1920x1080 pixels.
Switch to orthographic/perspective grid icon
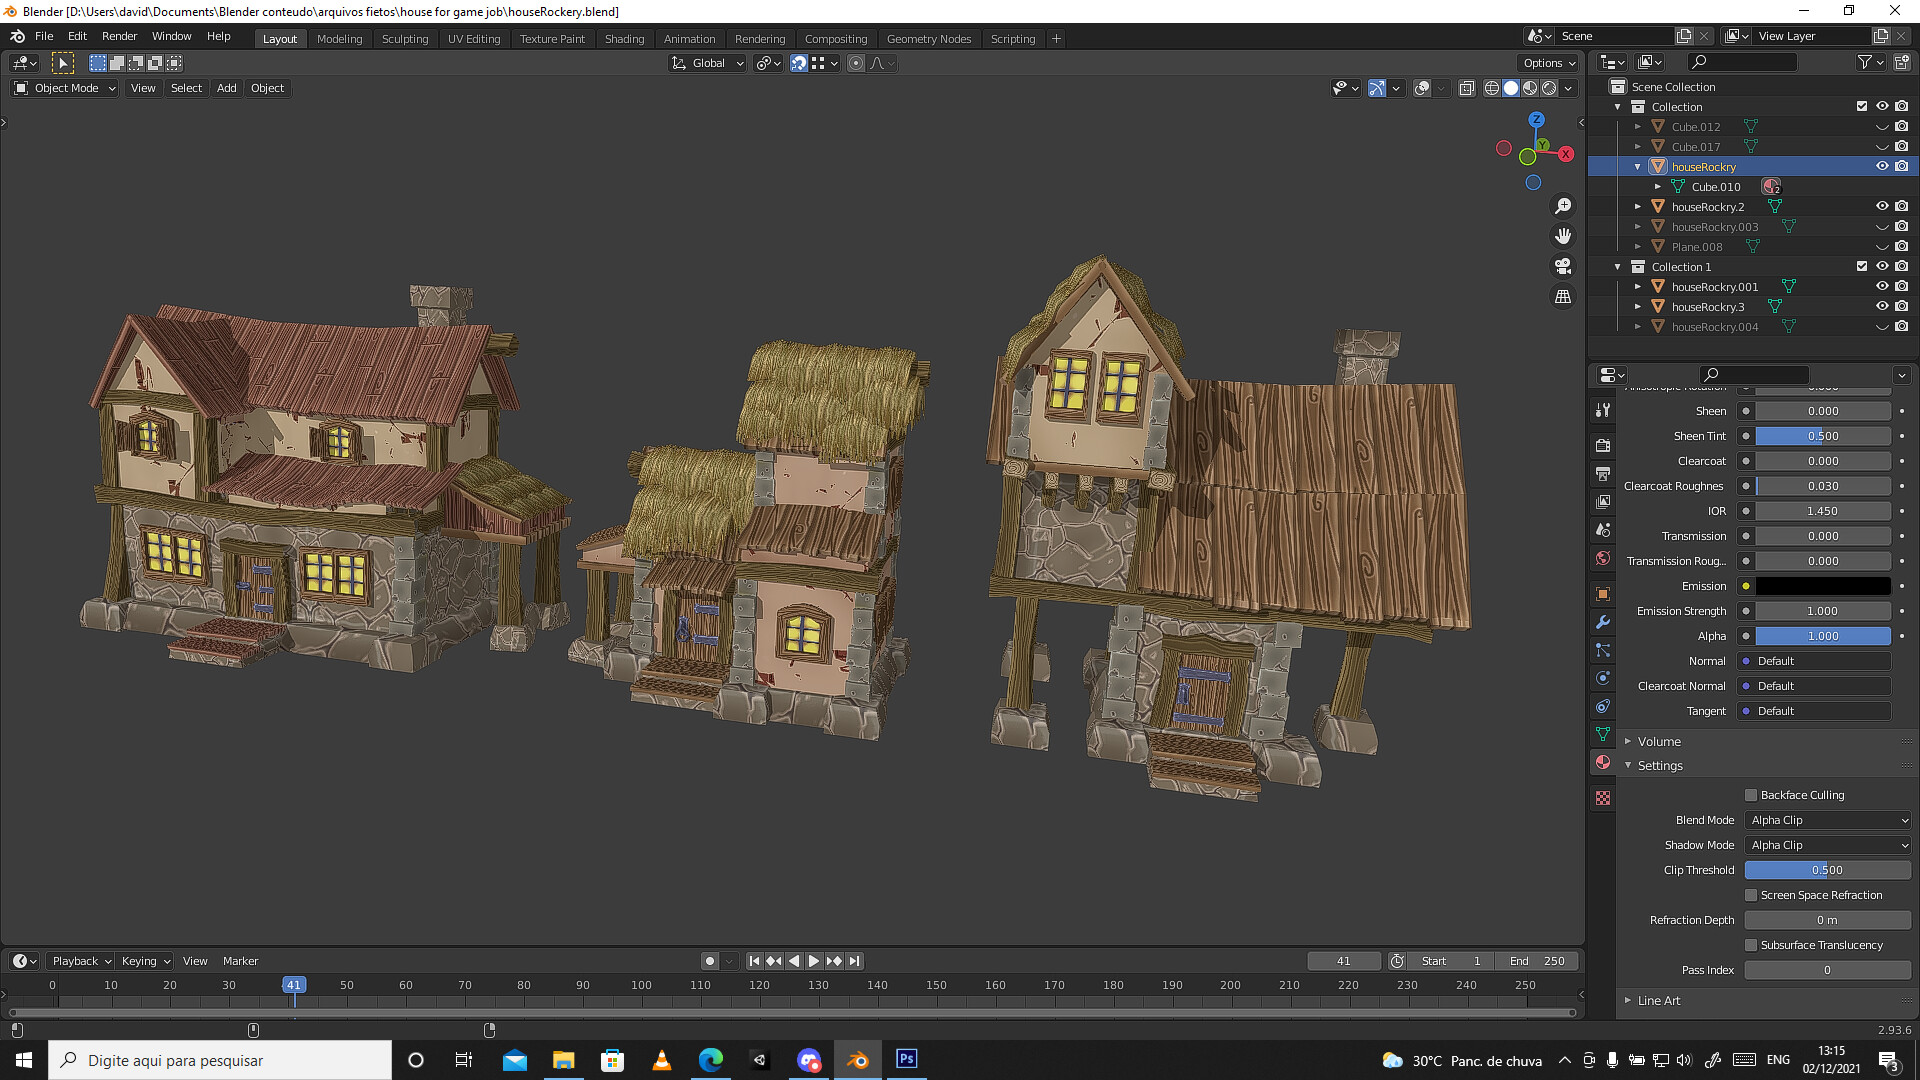click(x=1563, y=297)
